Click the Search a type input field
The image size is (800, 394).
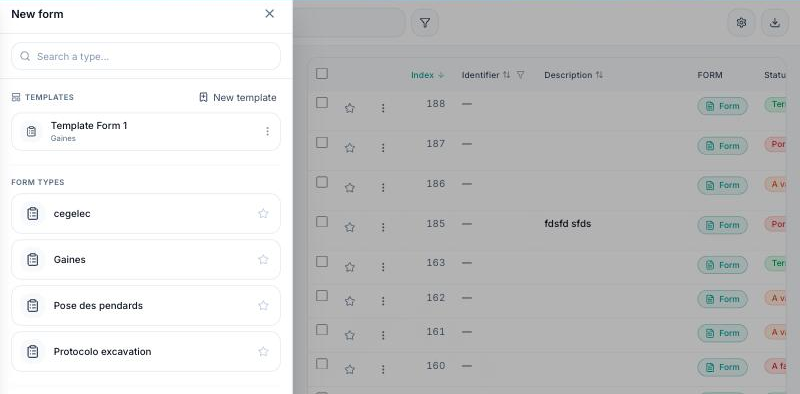(x=146, y=56)
